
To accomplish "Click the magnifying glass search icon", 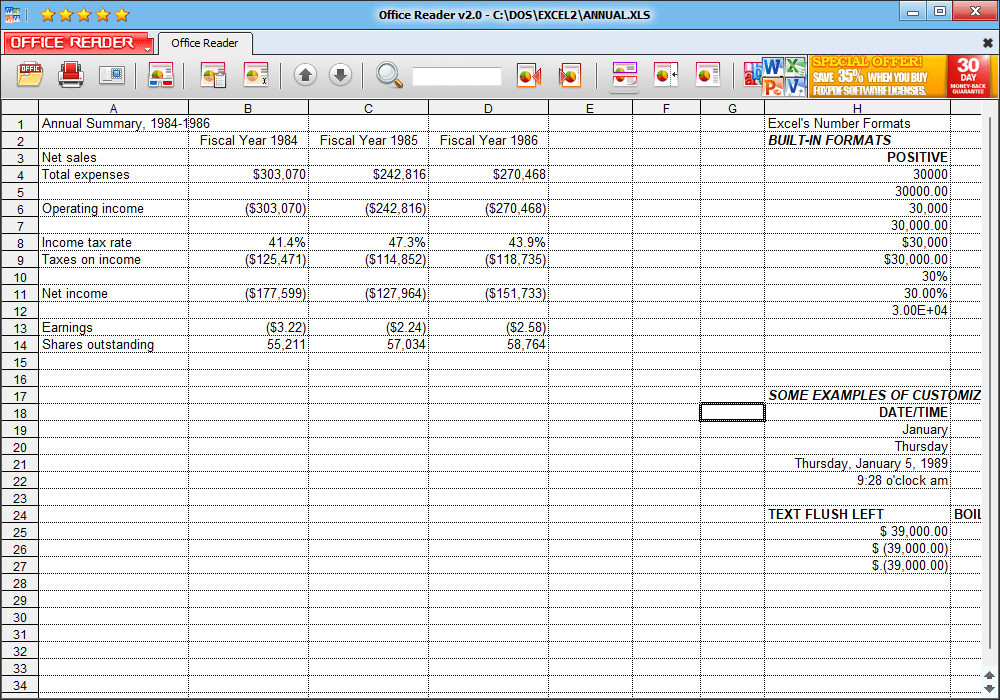I will [x=390, y=75].
